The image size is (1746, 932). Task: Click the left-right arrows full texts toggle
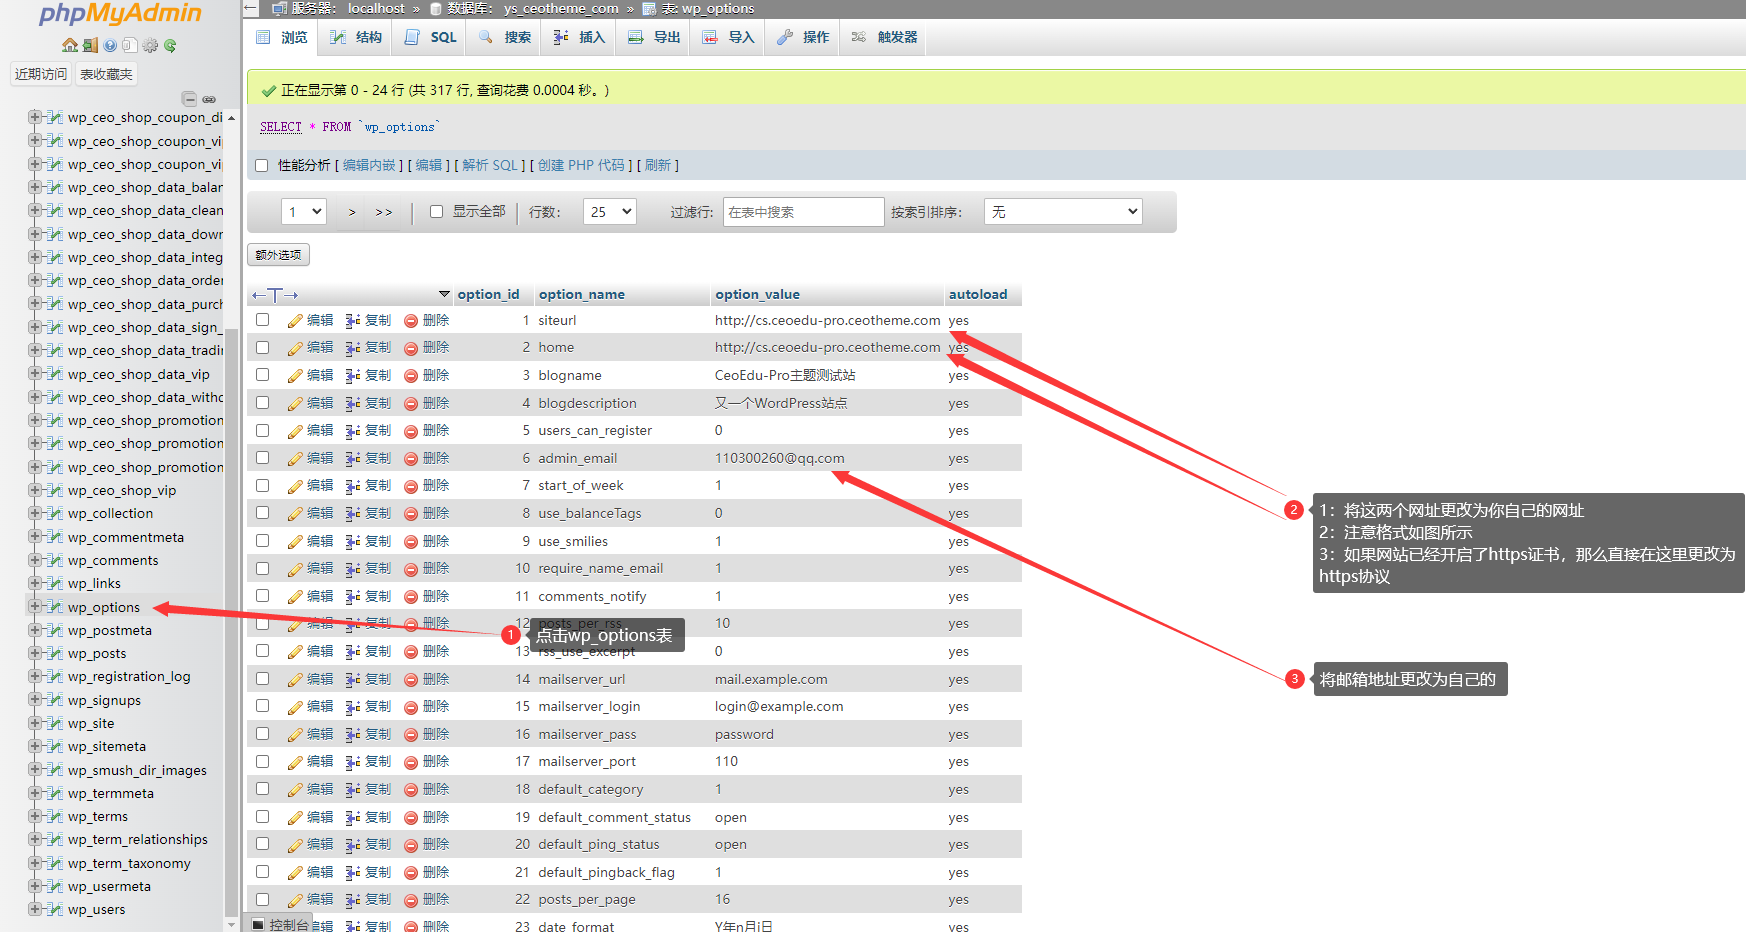275,295
